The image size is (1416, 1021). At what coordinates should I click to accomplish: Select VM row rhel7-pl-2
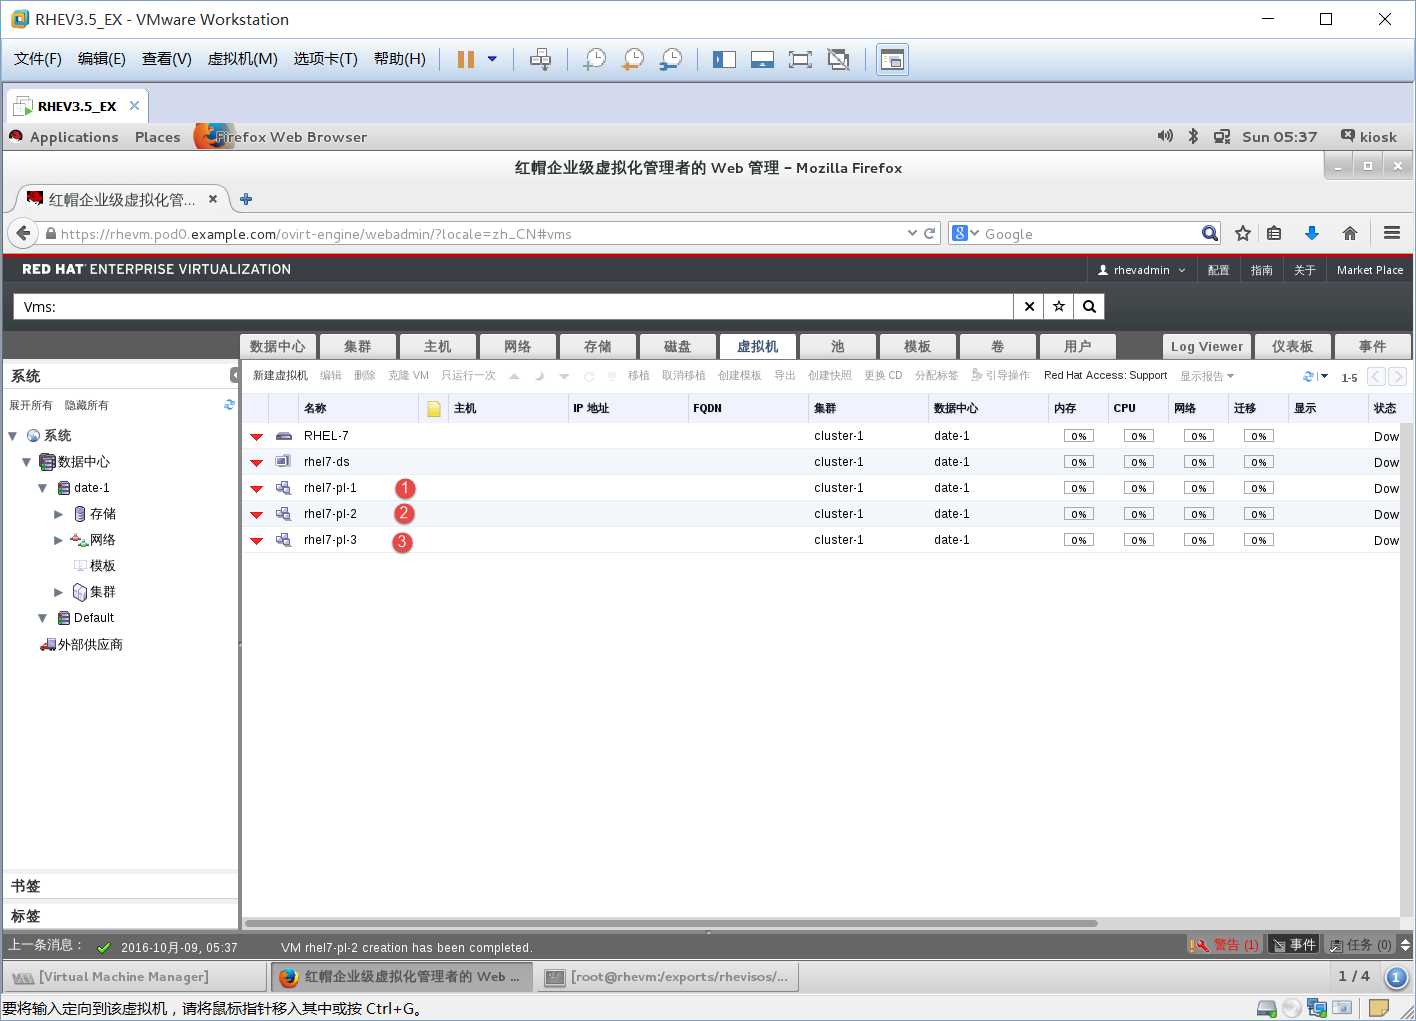tap(820, 514)
